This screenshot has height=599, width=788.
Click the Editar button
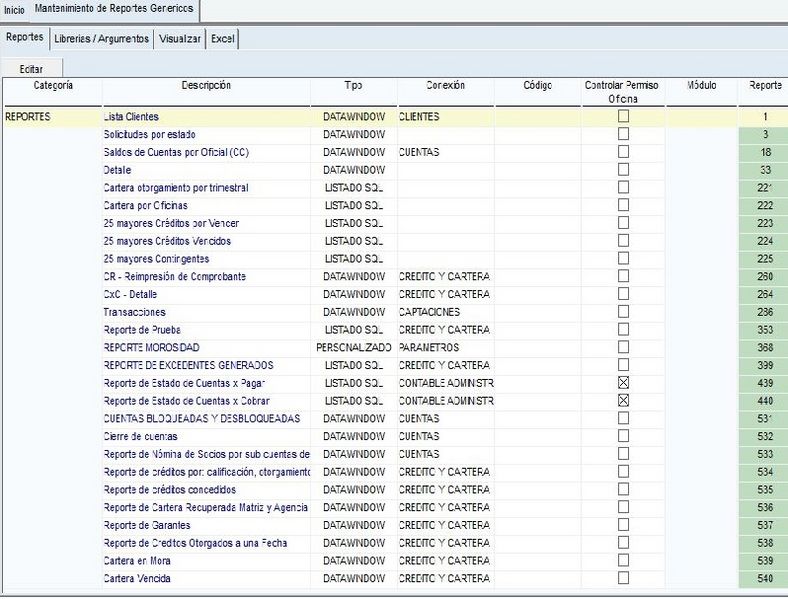point(32,68)
